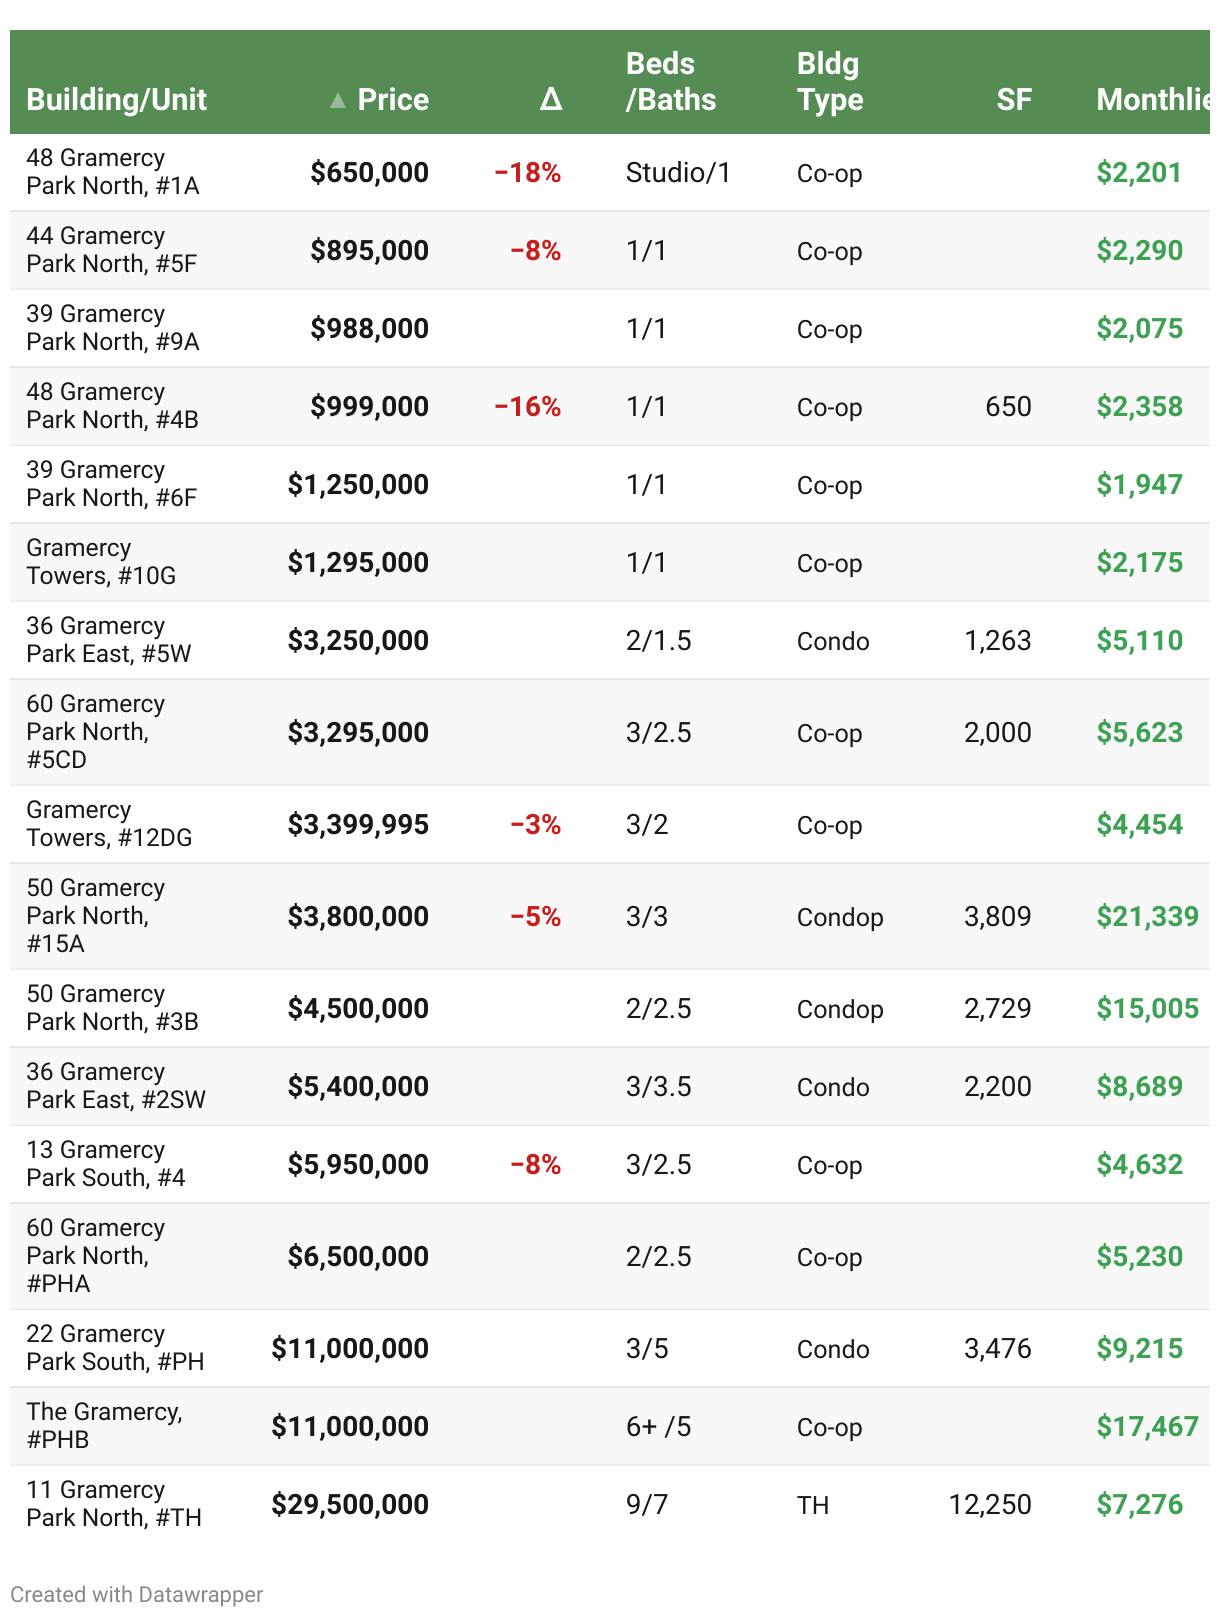Select the 11 Gramercy Park North #TH row
This screenshot has height=1618, width=1220.
(113, 1504)
